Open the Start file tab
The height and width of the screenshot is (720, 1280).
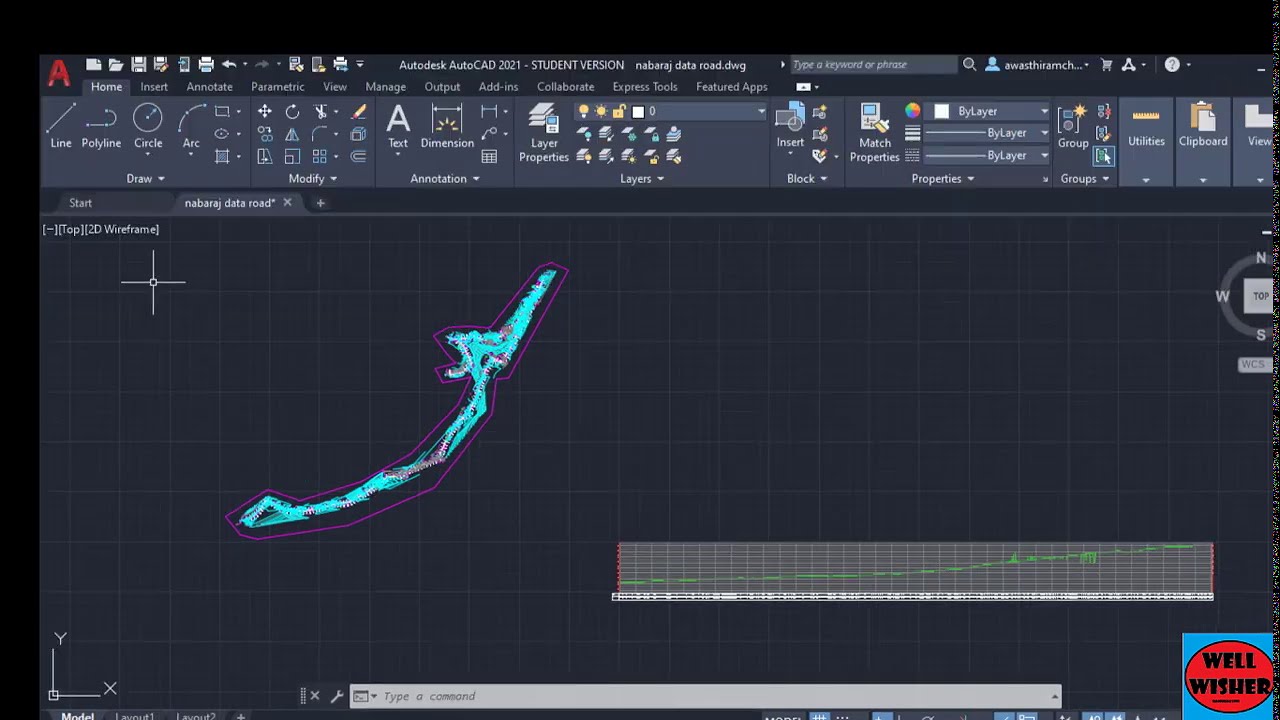(x=80, y=203)
